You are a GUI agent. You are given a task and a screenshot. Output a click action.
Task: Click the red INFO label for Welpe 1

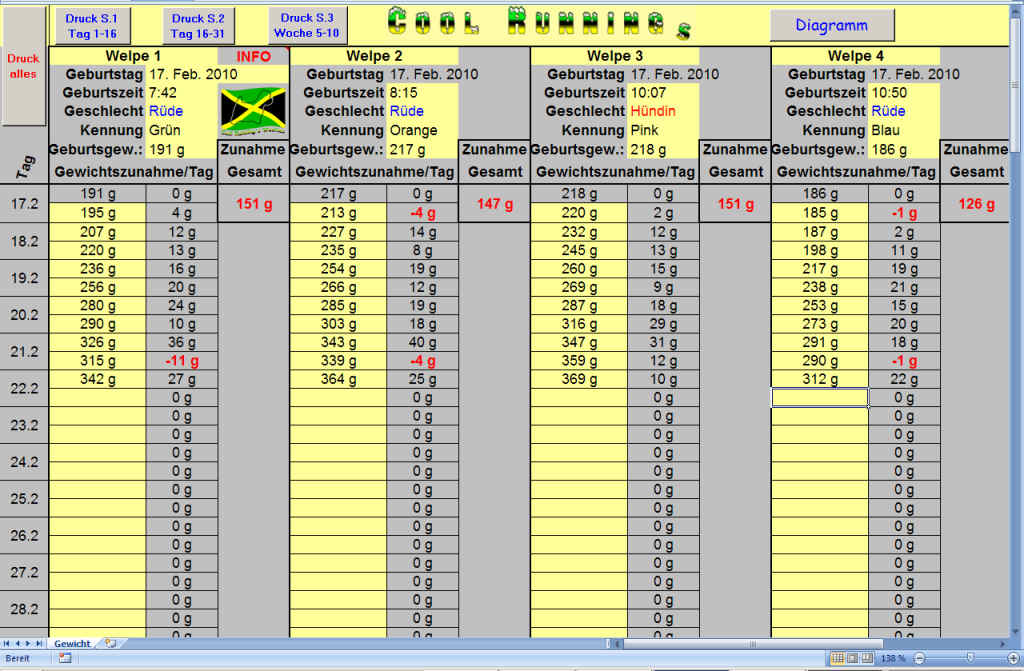[x=253, y=56]
